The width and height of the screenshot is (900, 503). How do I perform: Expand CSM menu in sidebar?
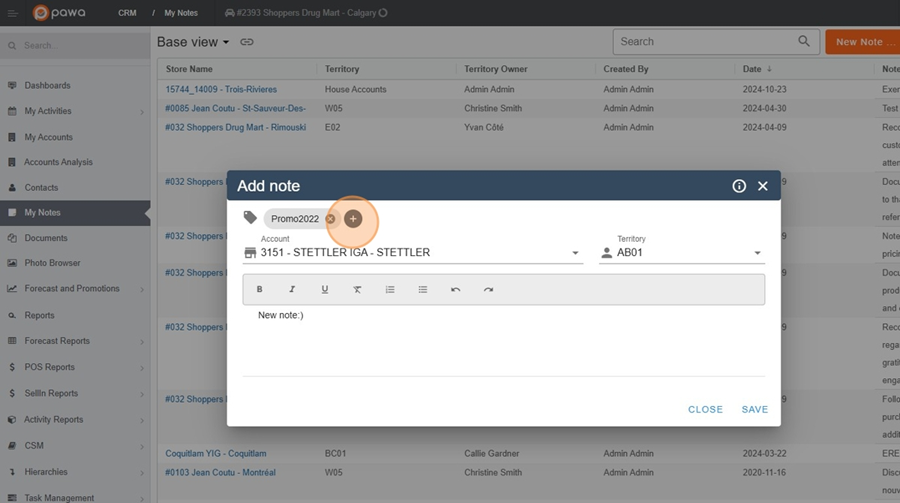coord(75,446)
